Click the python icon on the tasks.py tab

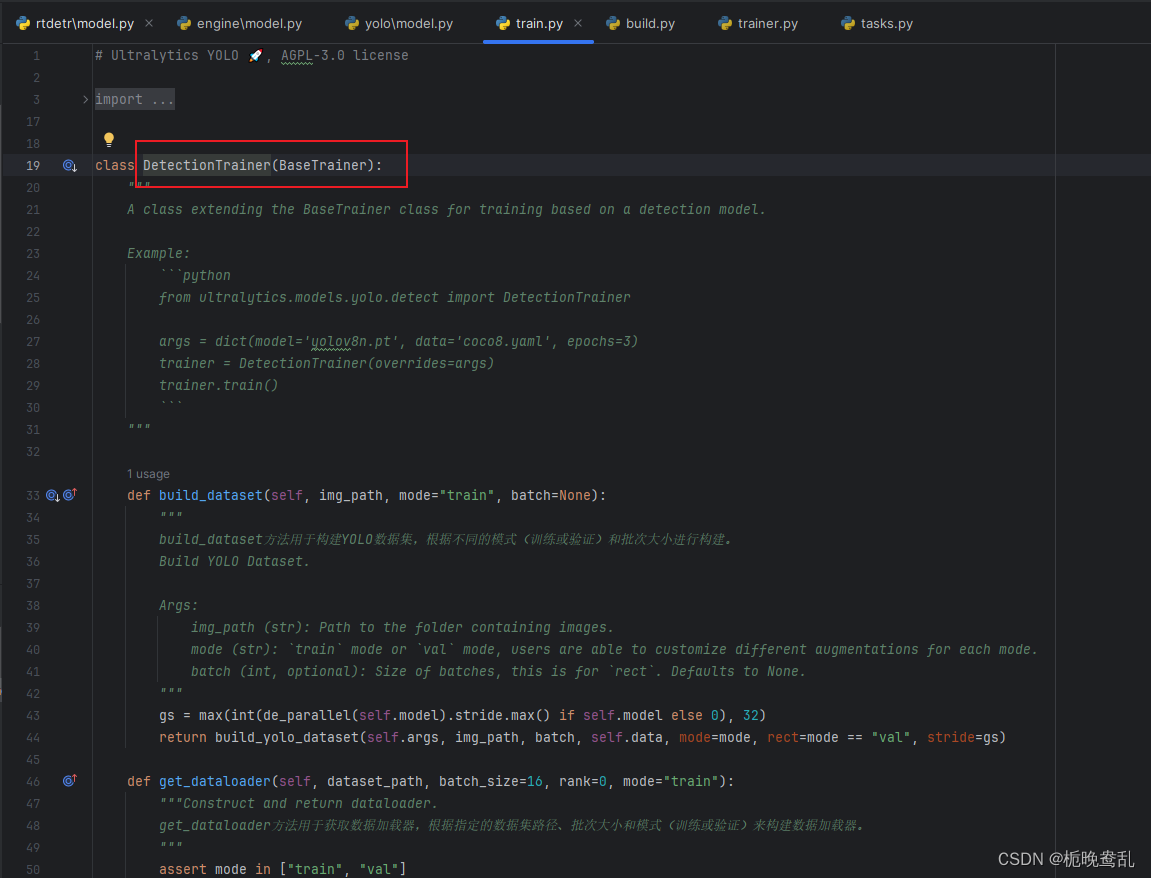848,23
